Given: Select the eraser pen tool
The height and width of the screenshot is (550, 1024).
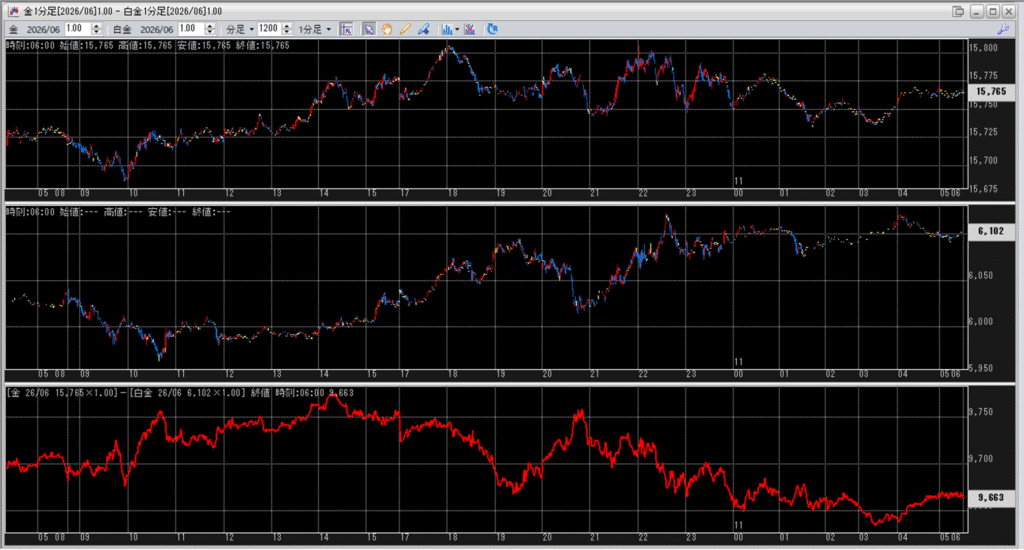Looking at the screenshot, I should [x=424, y=29].
